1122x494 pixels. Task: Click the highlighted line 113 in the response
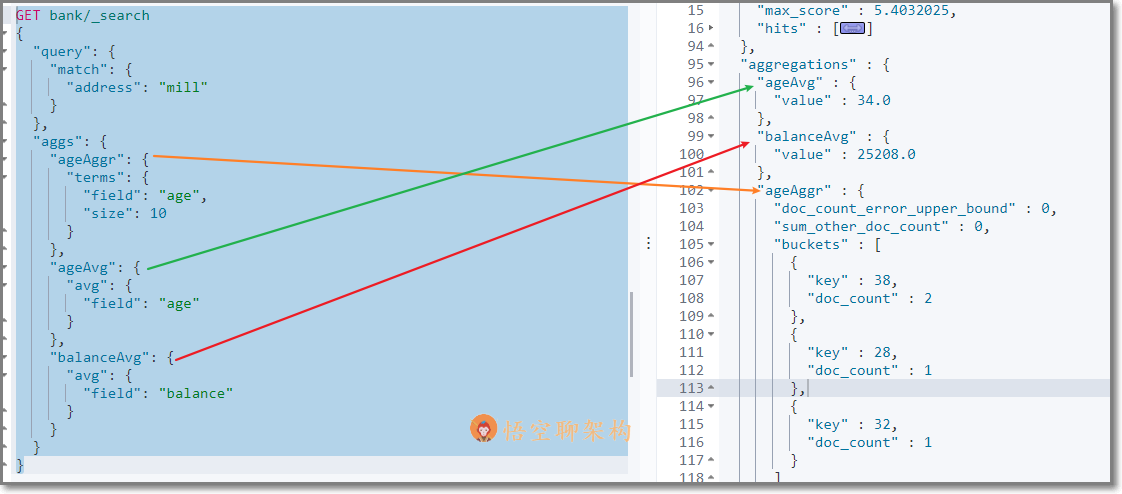[900, 389]
